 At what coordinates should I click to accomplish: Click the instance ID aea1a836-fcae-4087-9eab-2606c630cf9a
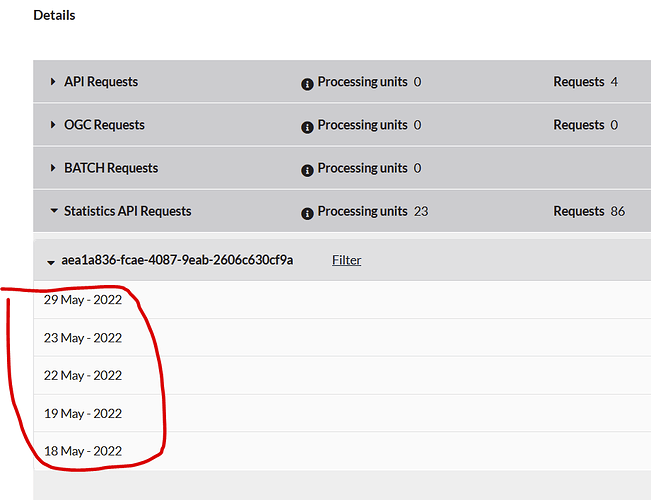[177, 260]
